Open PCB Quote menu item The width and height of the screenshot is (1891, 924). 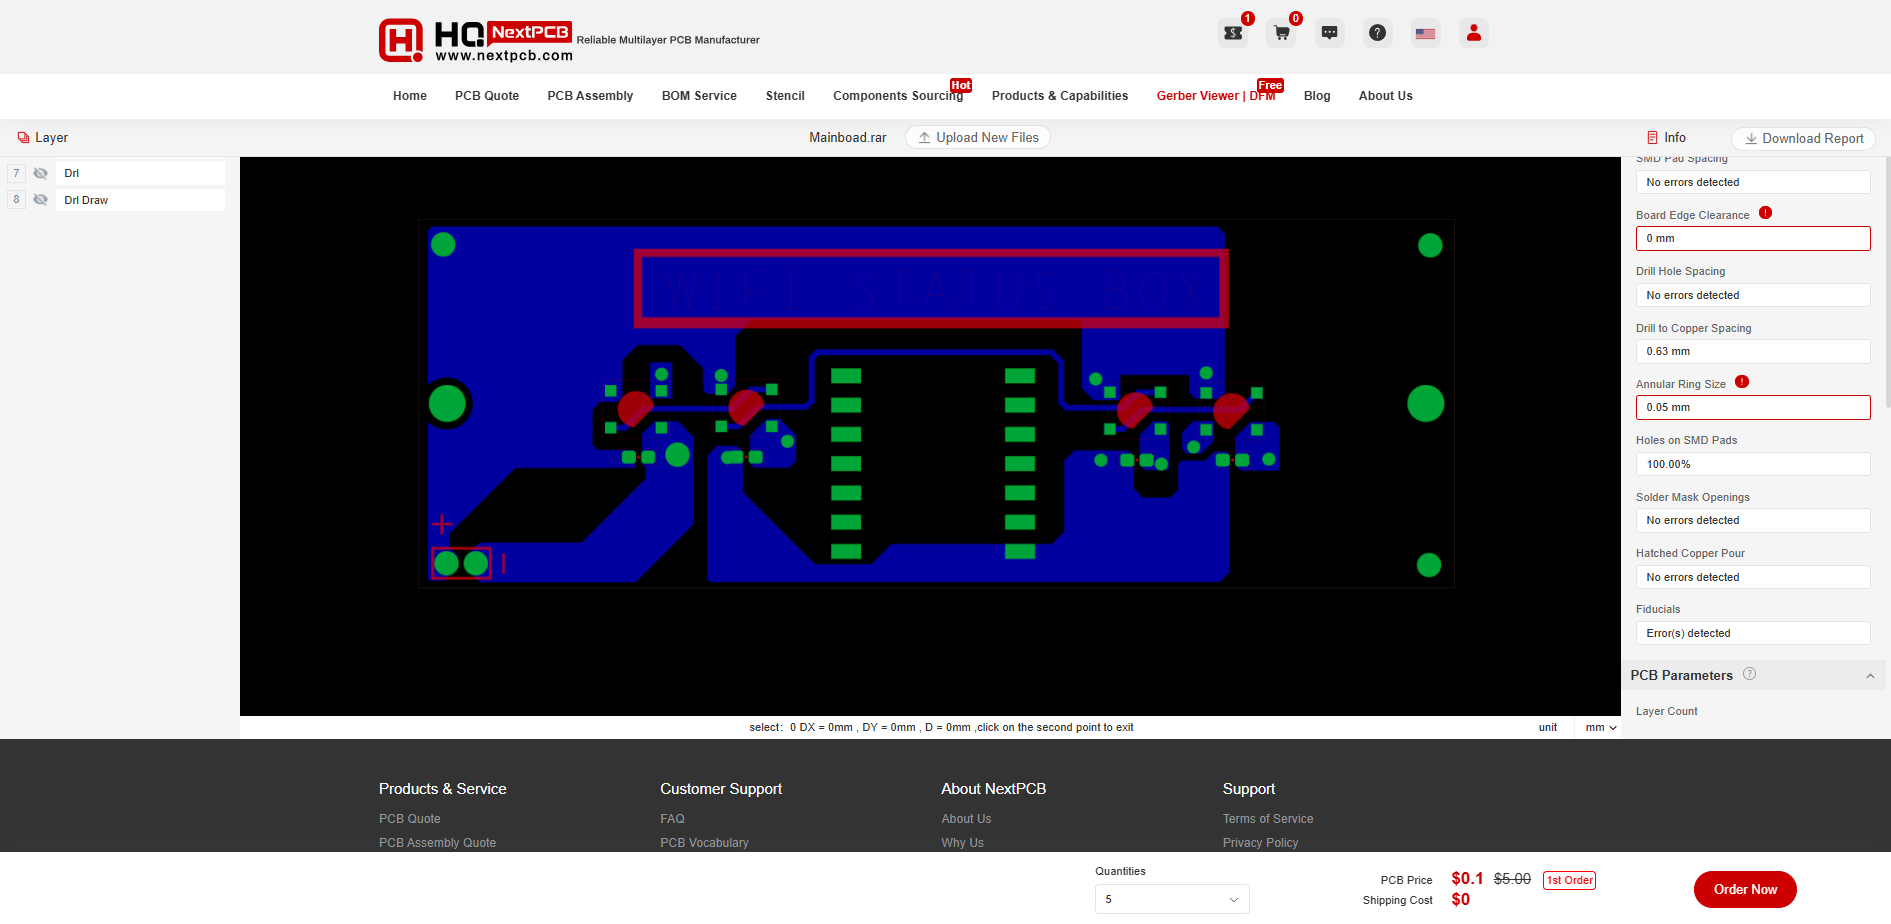click(x=487, y=96)
